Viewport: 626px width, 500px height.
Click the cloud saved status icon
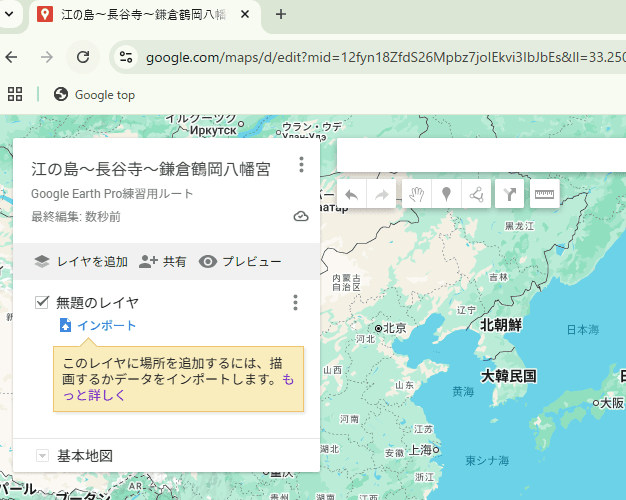coord(301,216)
